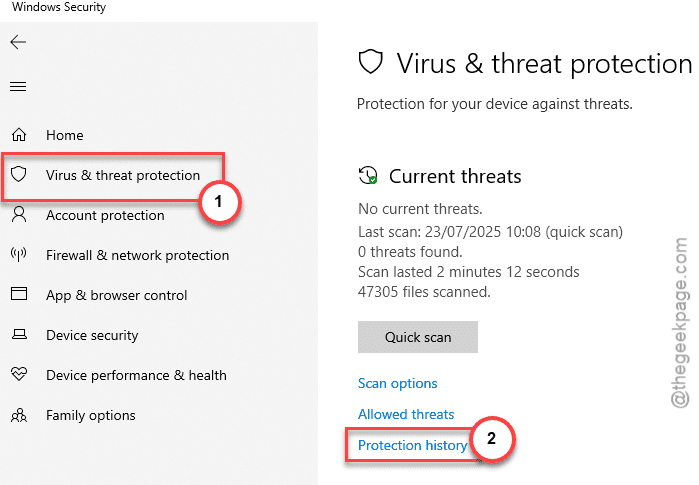Viewport: 699px width, 485px height.
Task: Open Family options in sidebar
Action: click(90, 415)
